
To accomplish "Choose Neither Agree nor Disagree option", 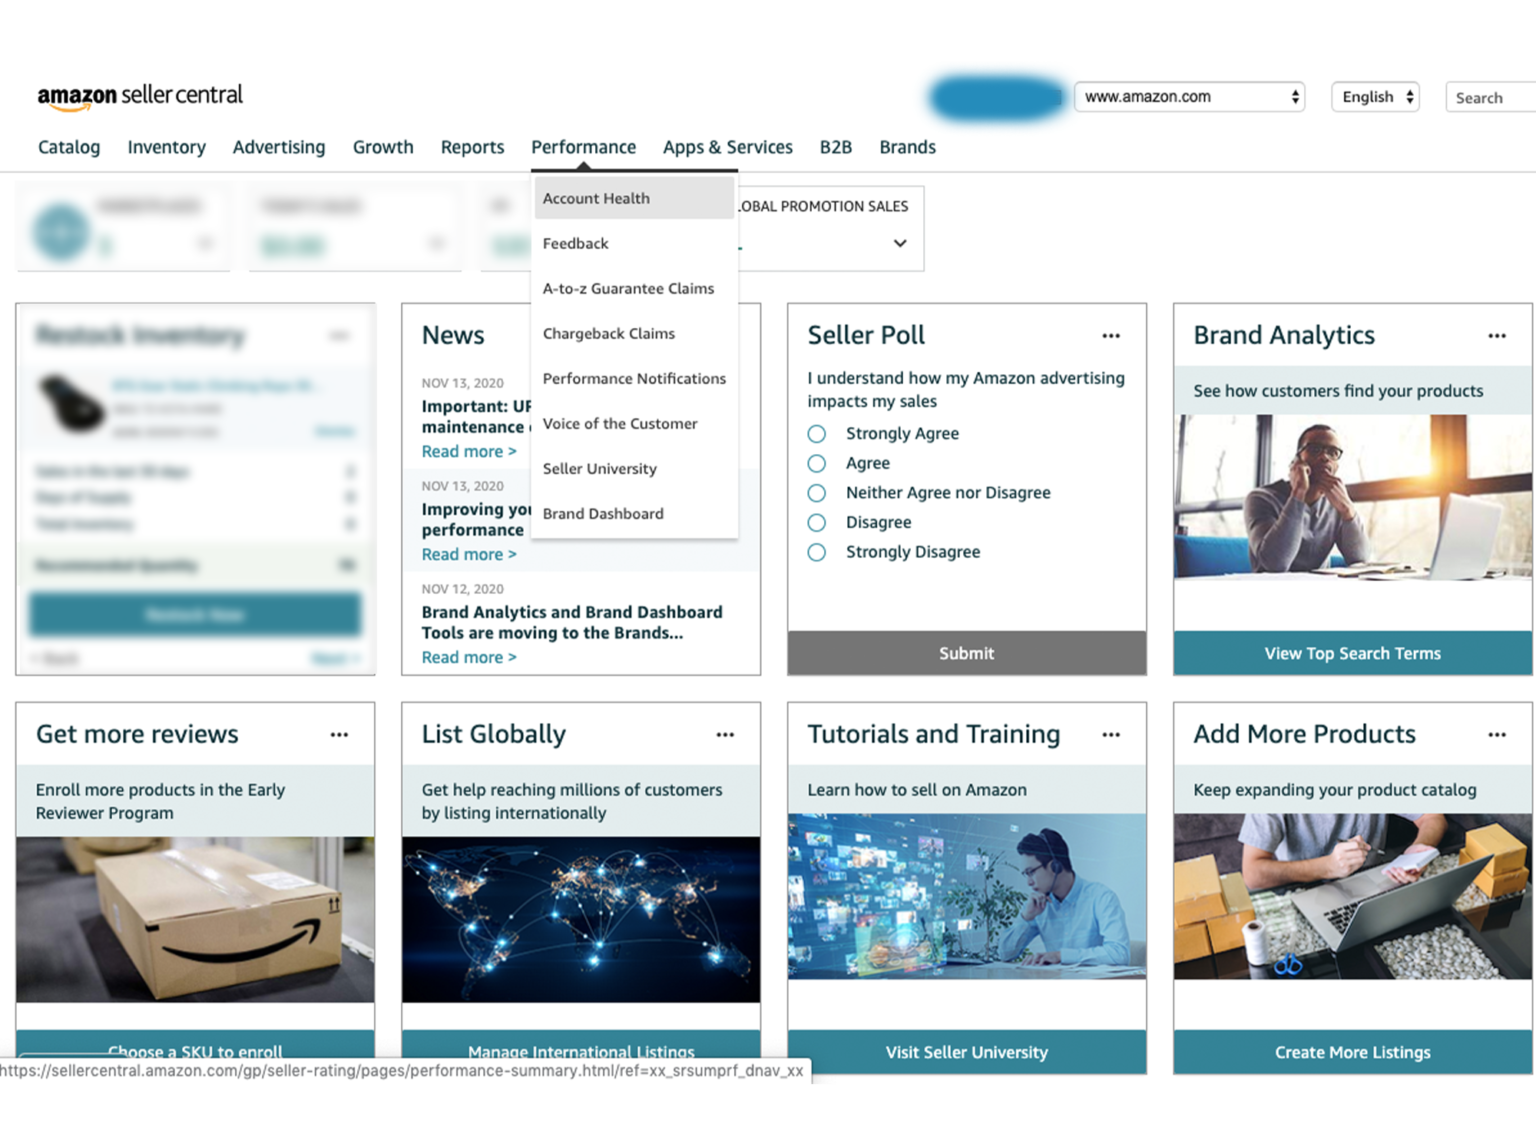I will 816,492.
